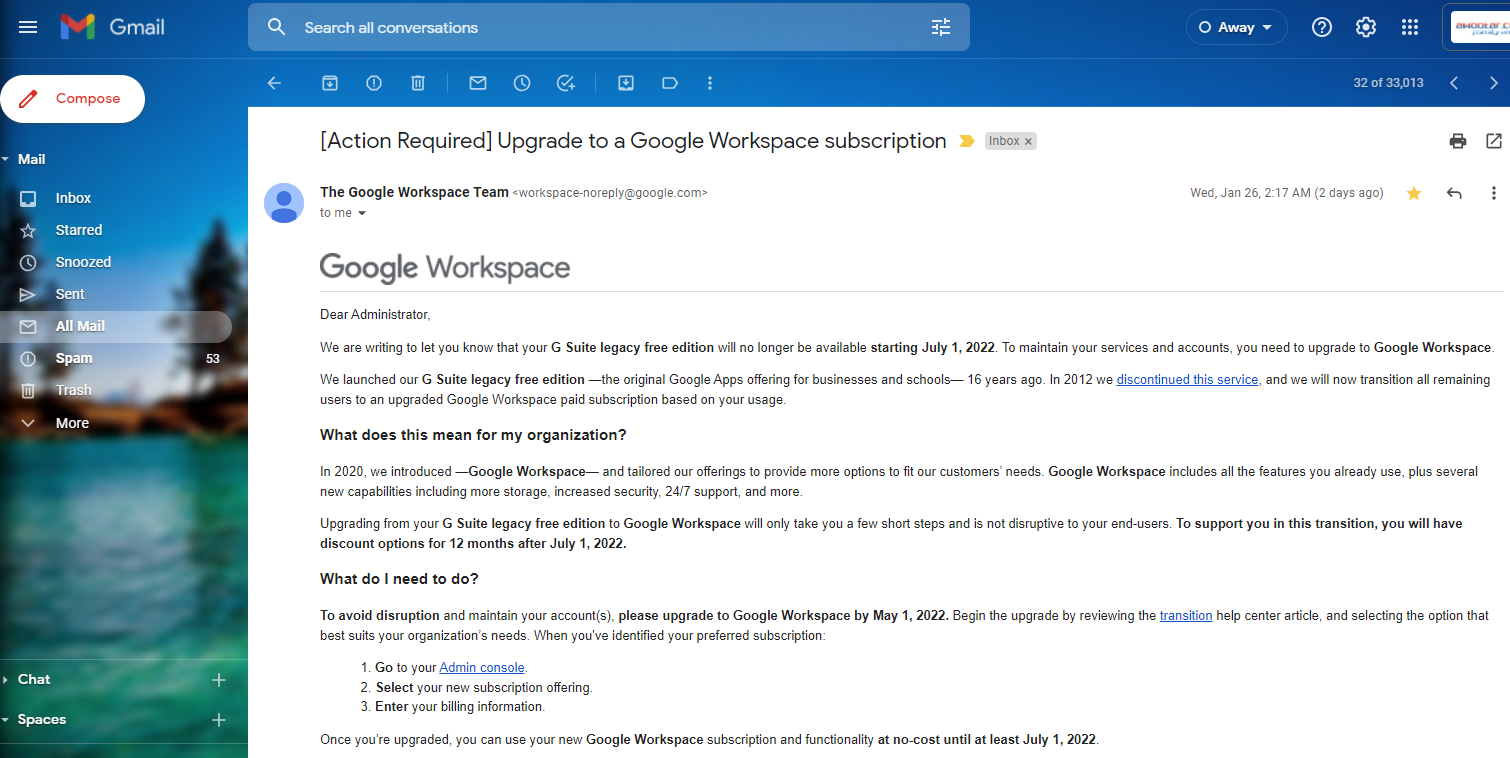Click the Add to Tasks icon
The height and width of the screenshot is (758, 1510).
[x=566, y=83]
